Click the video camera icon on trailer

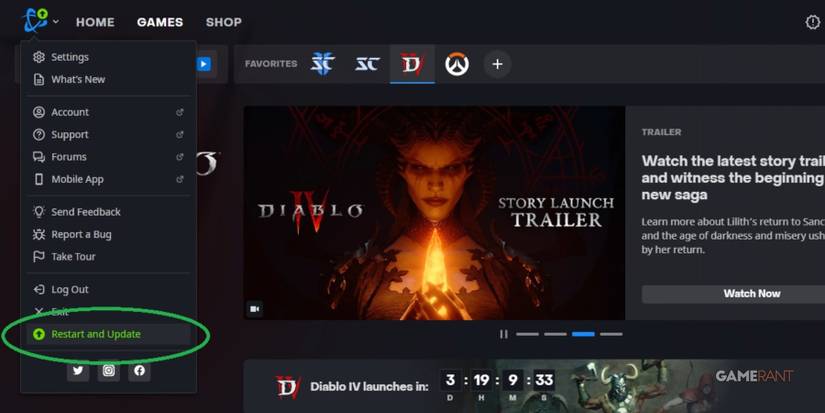click(255, 309)
